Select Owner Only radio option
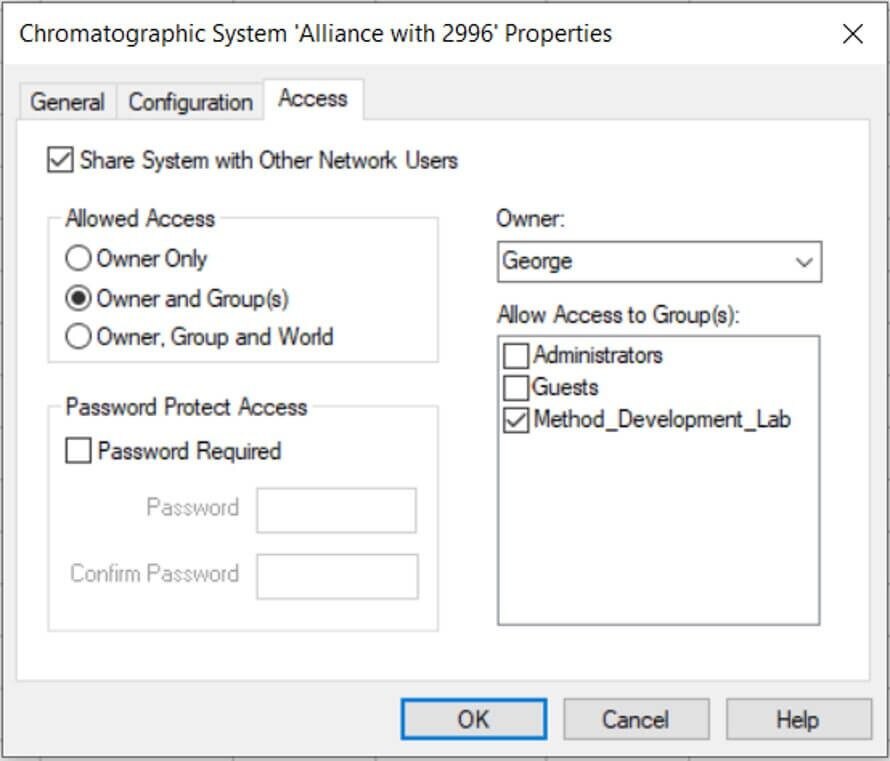The width and height of the screenshot is (890, 761). click(x=78, y=258)
